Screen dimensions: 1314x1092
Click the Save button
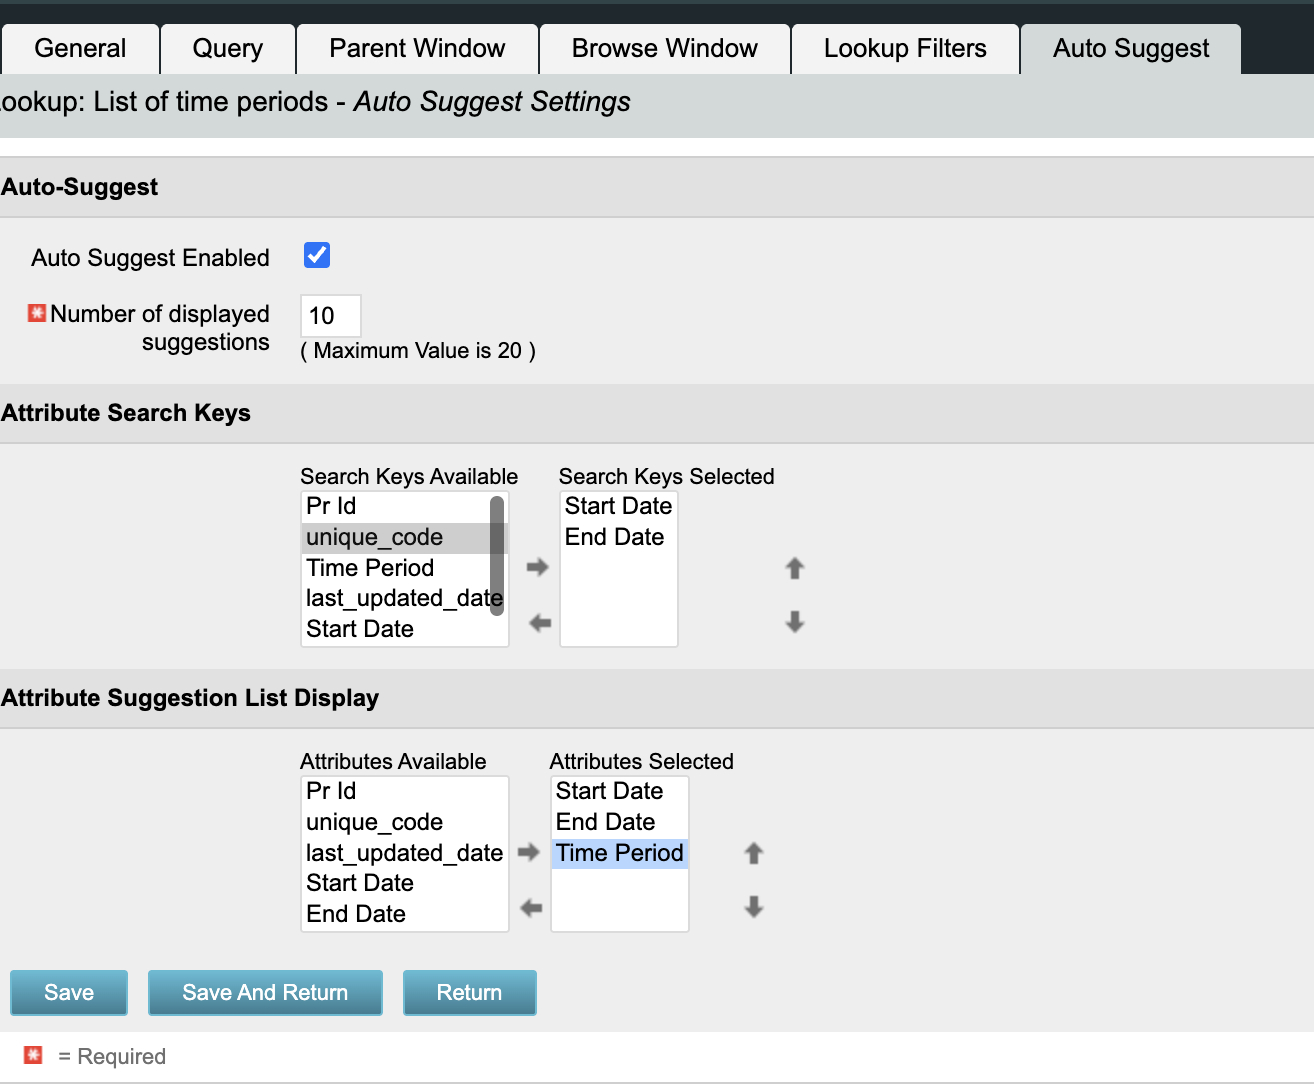click(69, 992)
